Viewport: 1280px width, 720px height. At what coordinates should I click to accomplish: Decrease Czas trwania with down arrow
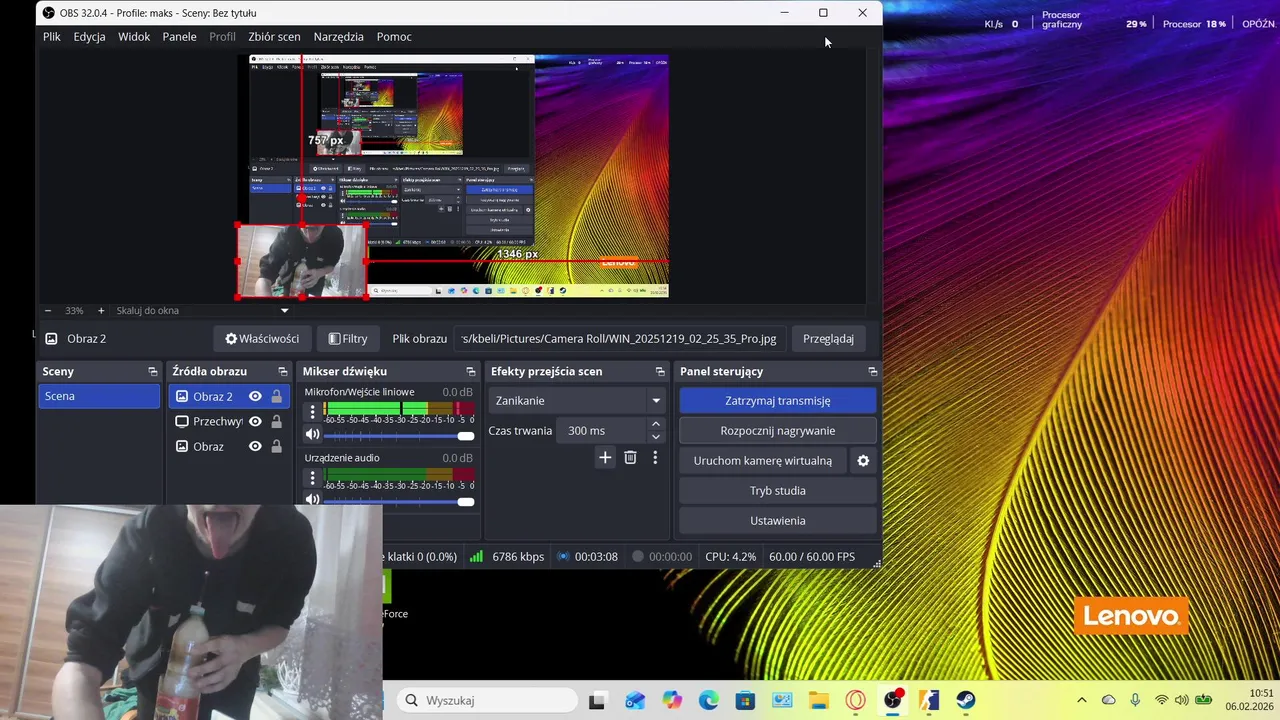point(656,437)
